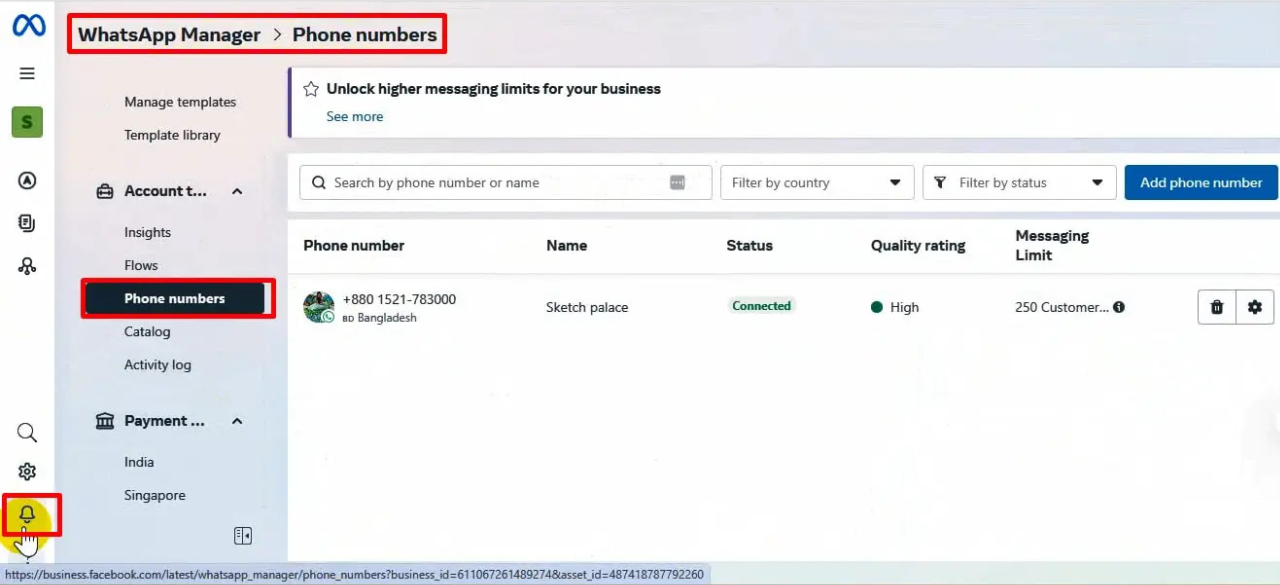This screenshot has width=1280, height=585.
Task: Focus the search by phone number field
Action: pos(505,183)
